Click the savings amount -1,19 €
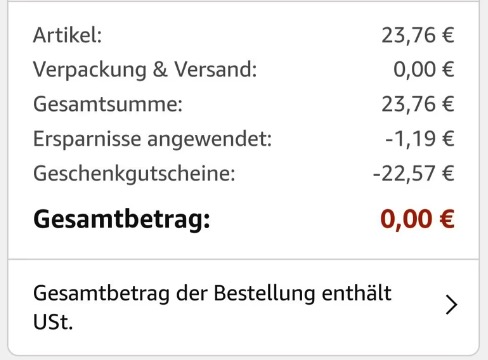The height and width of the screenshot is (360, 488). [420, 139]
